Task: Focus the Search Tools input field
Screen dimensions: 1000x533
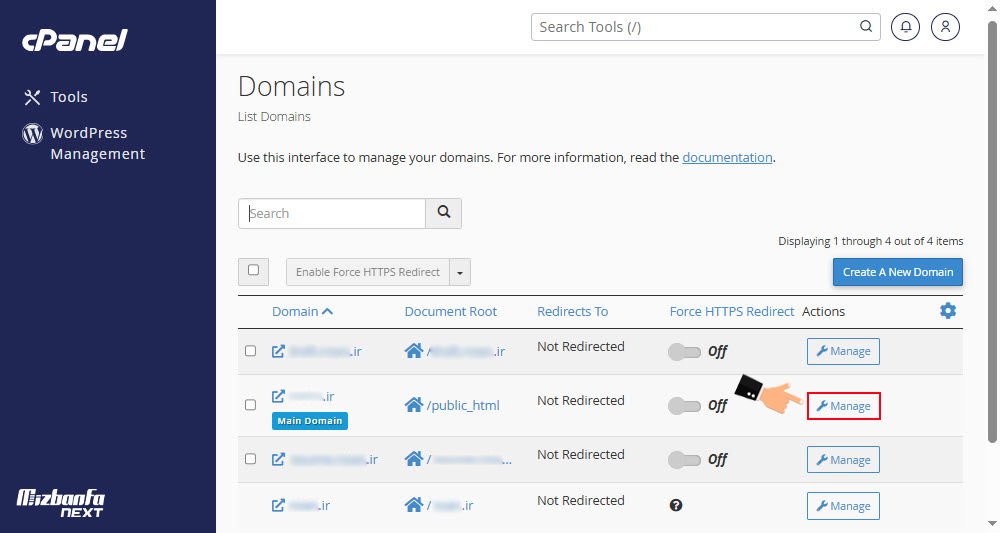Action: pyautogui.click(x=695, y=27)
